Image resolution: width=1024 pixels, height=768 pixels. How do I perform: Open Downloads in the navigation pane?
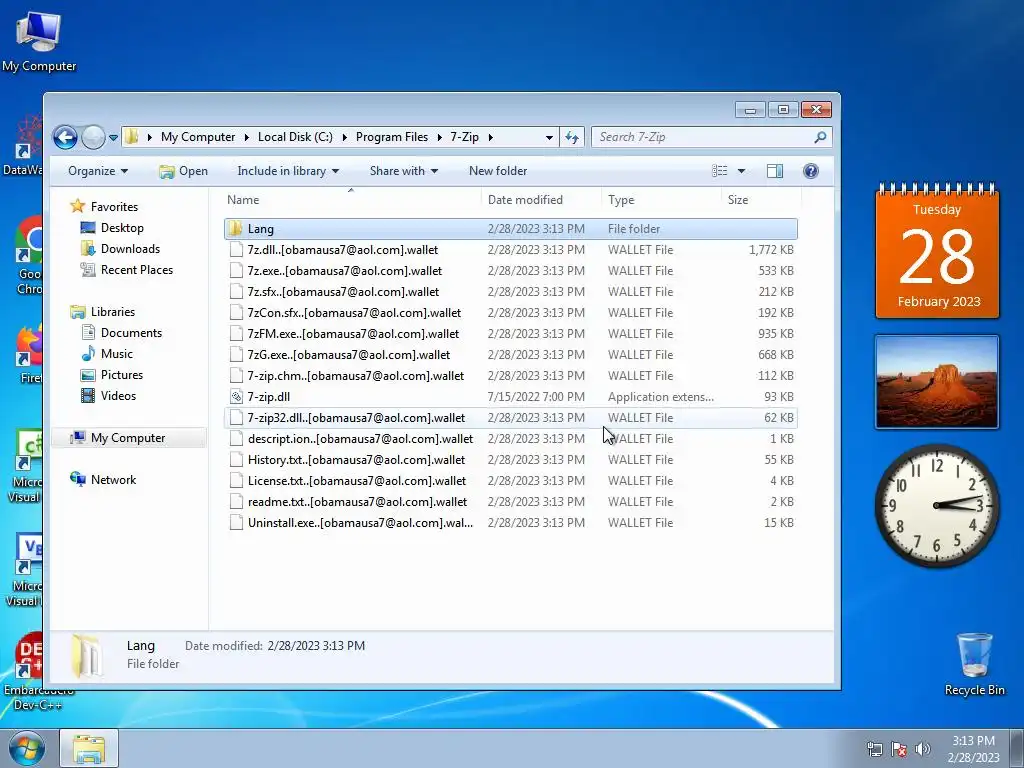(120, 249)
